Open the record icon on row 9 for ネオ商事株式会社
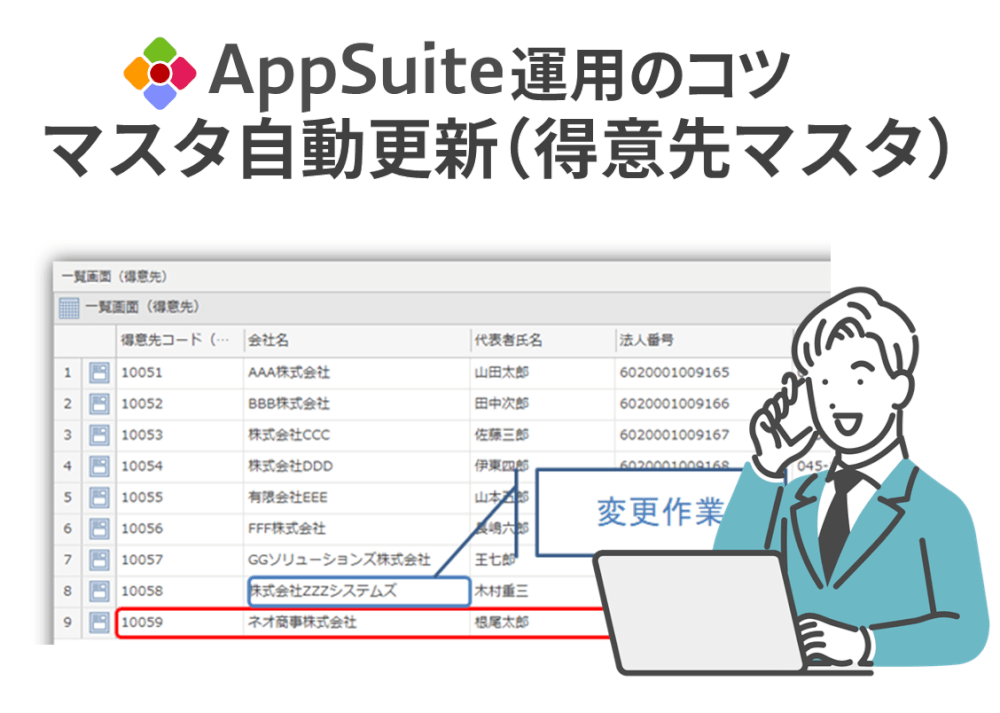 point(97,622)
